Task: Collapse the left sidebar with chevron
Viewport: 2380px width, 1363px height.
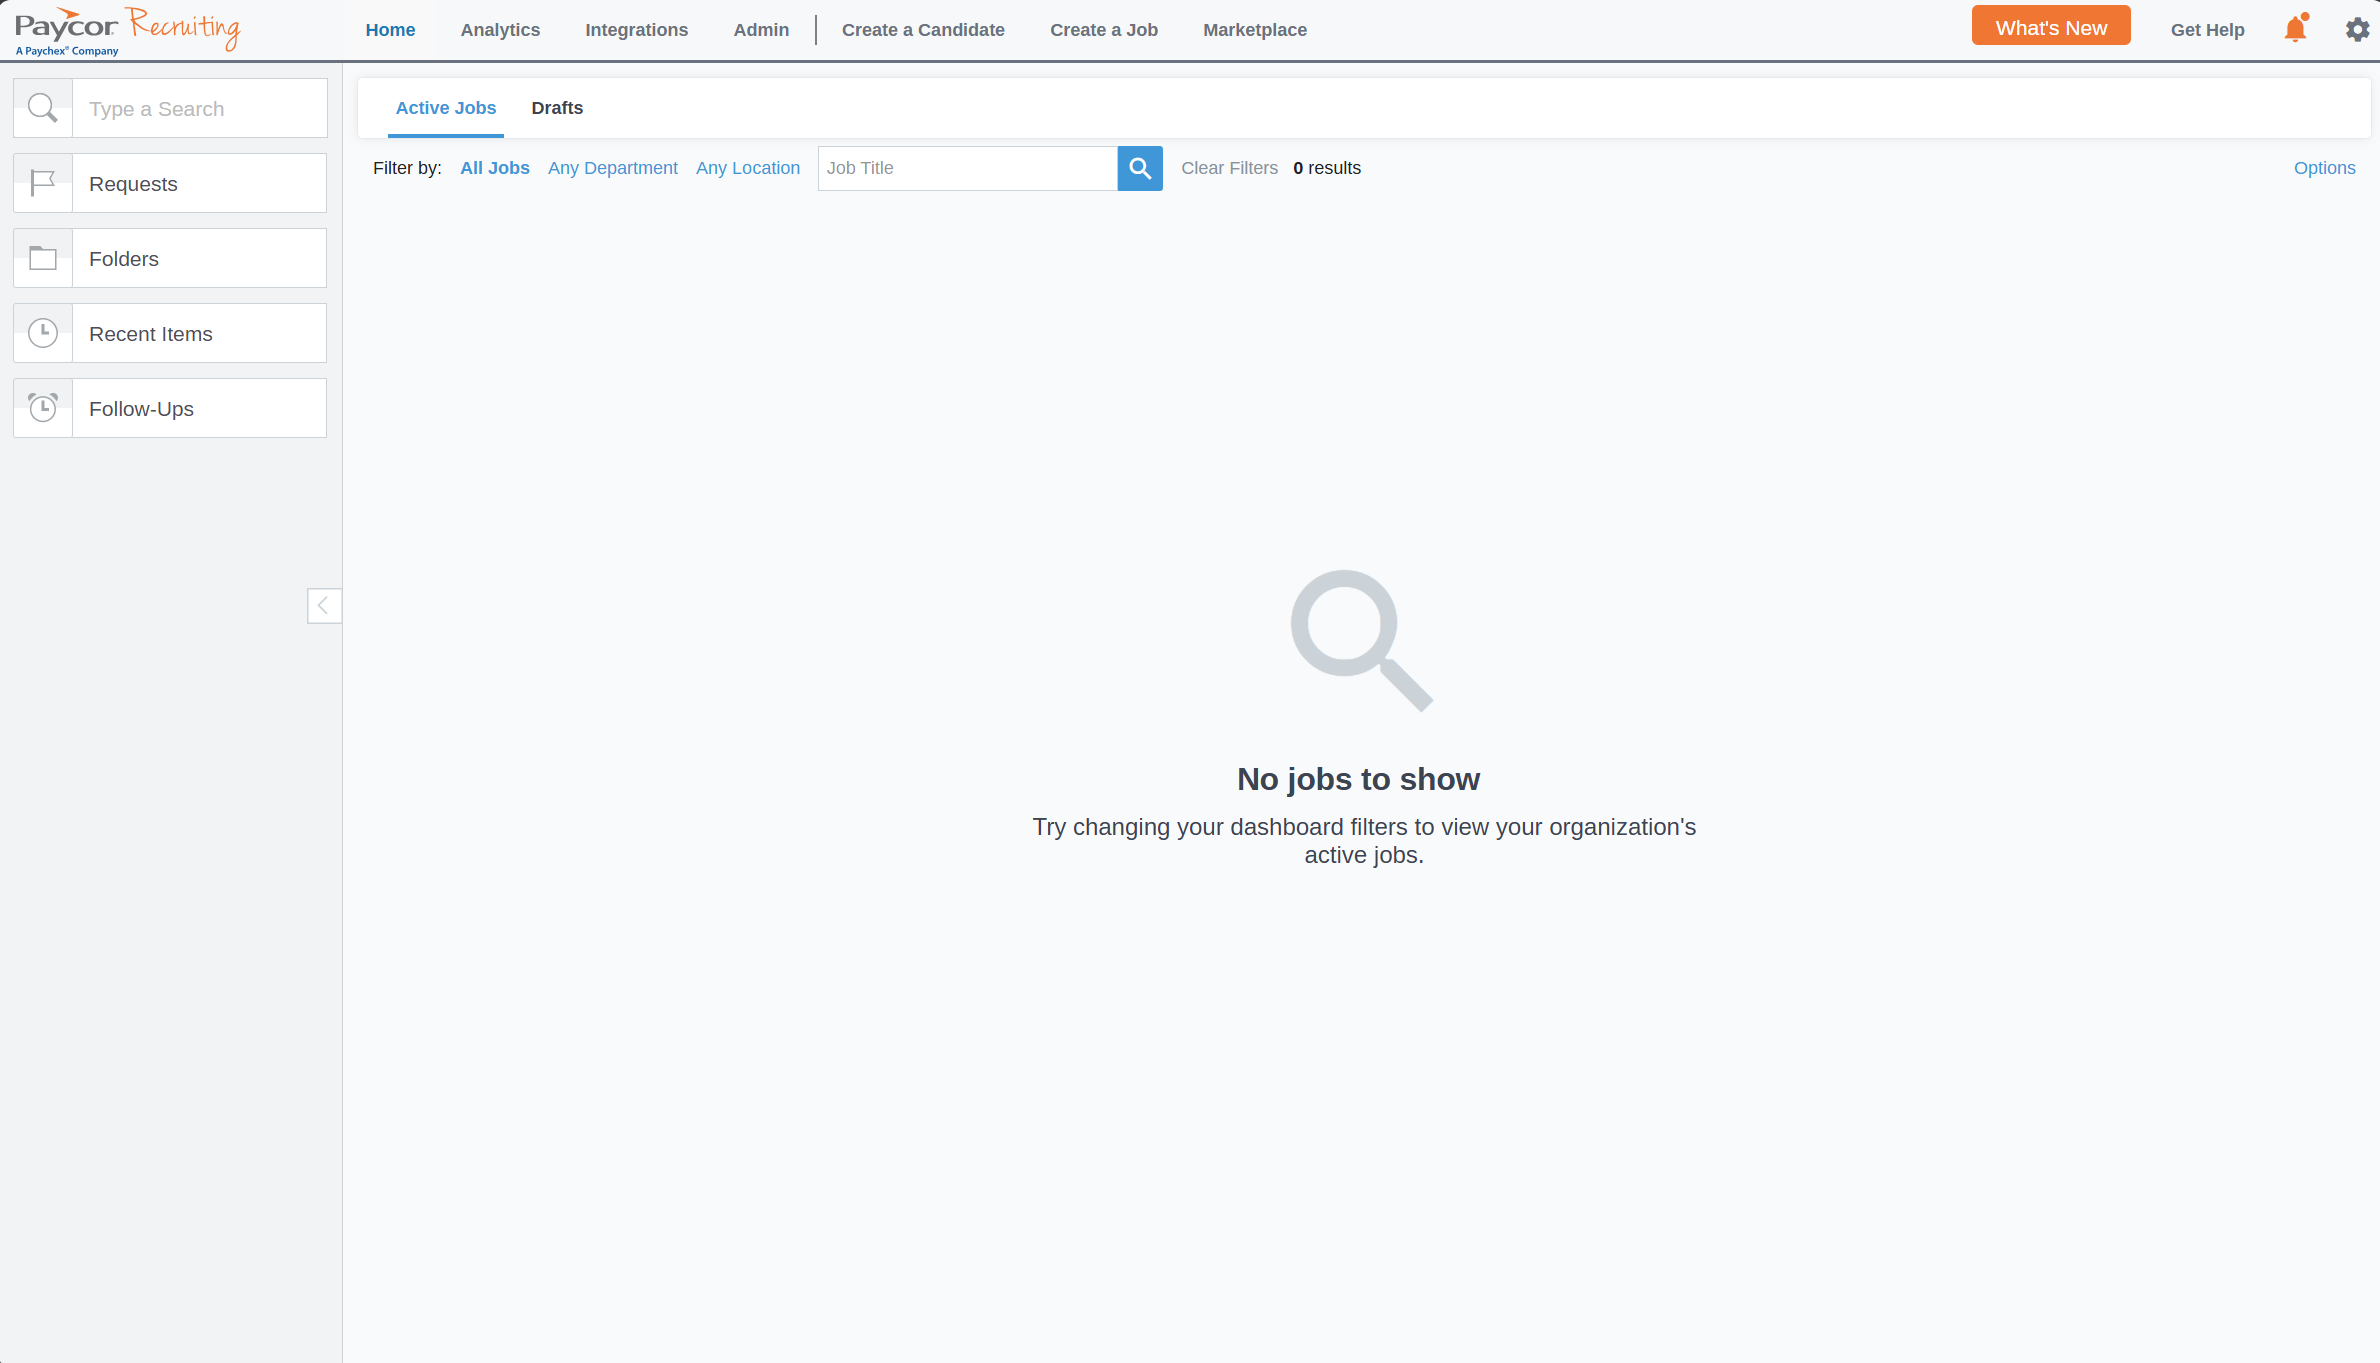Action: 323,606
